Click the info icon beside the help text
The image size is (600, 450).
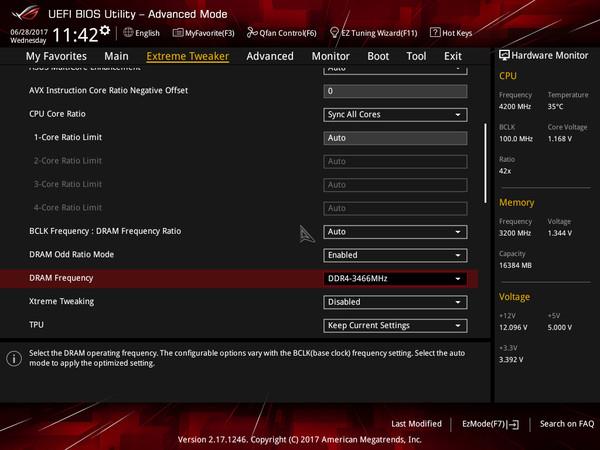[x=14, y=359]
